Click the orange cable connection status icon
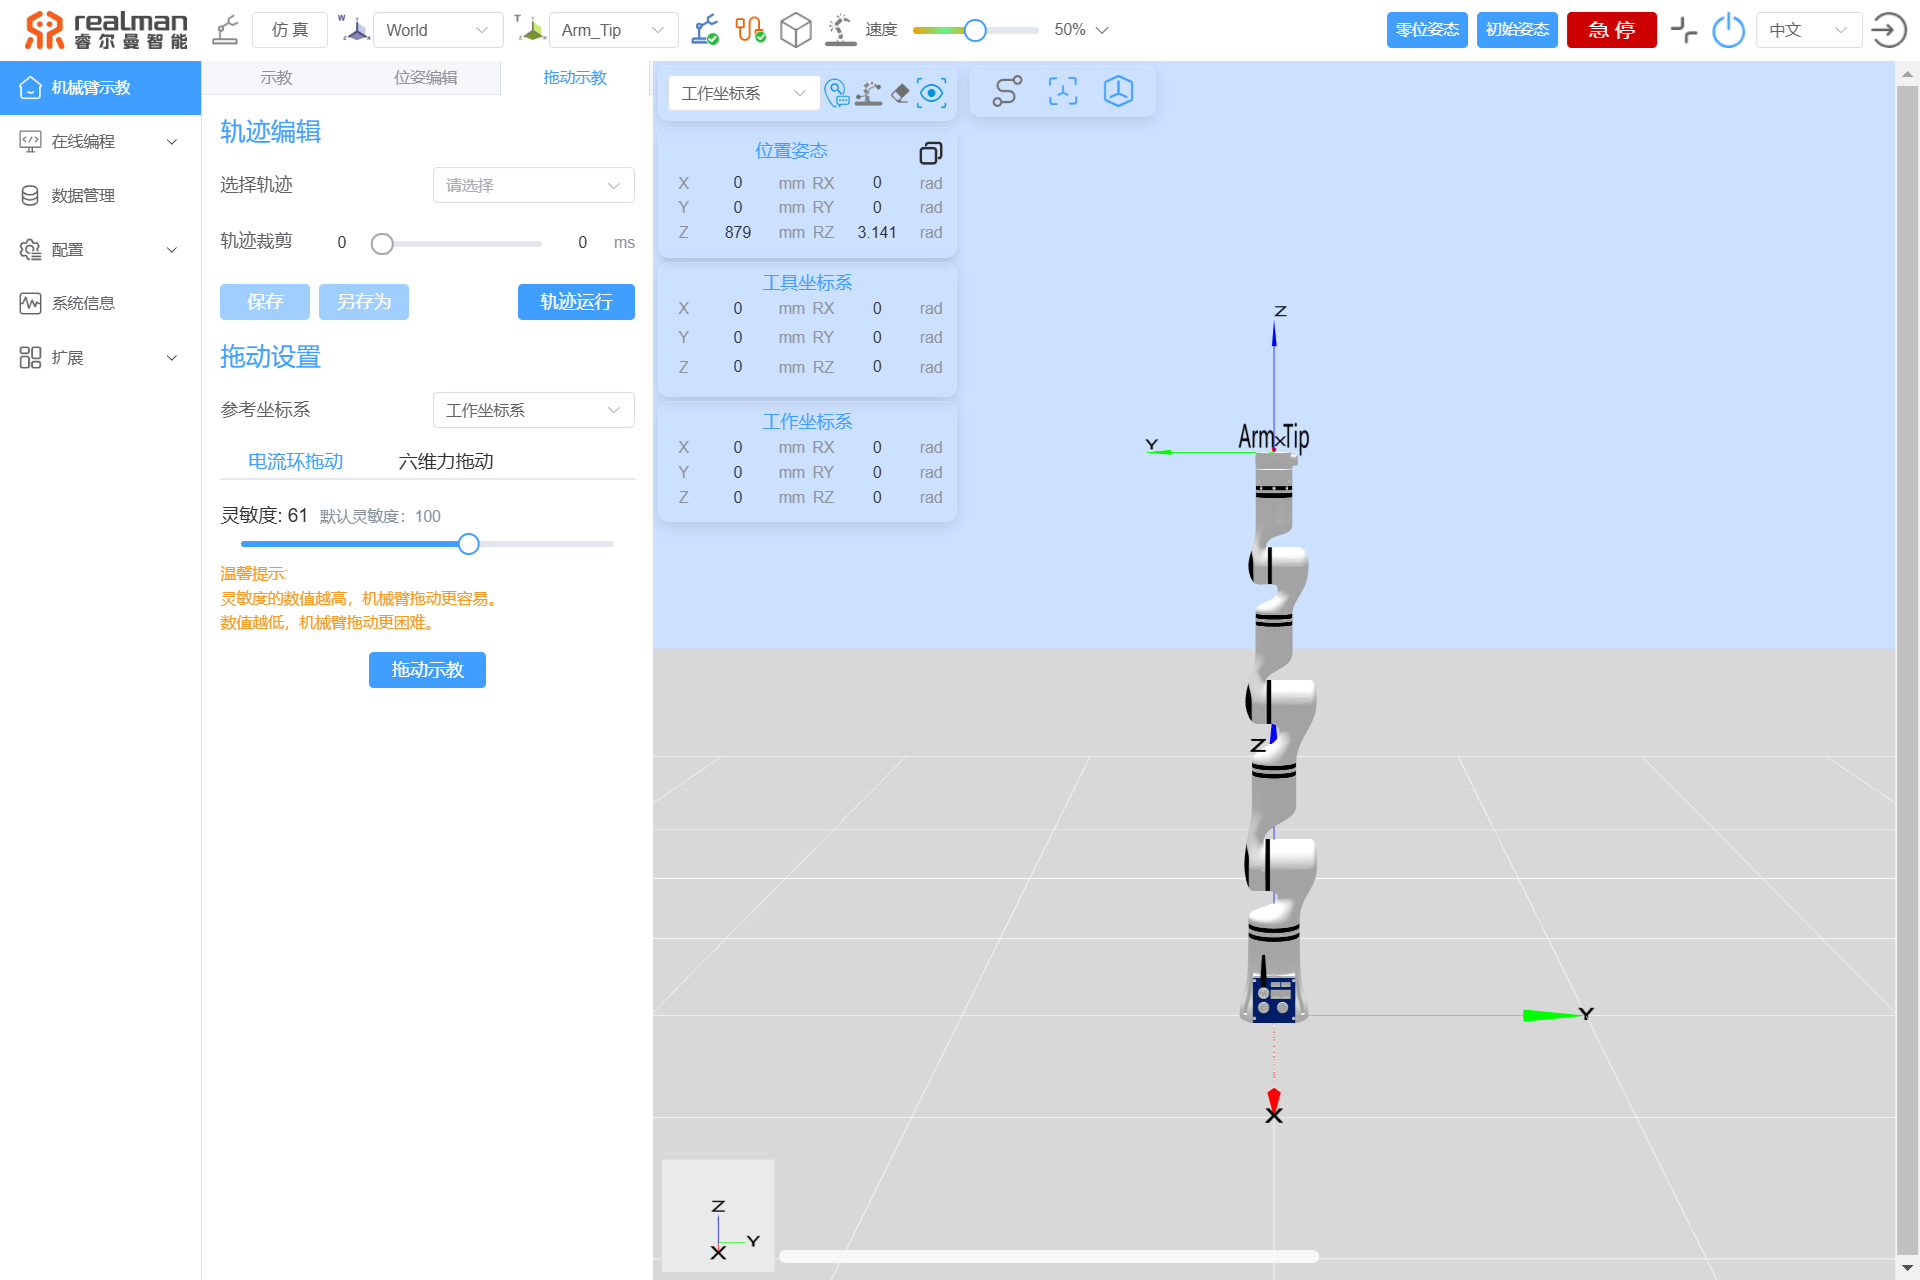This screenshot has width=1920, height=1280. click(x=750, y=30)
